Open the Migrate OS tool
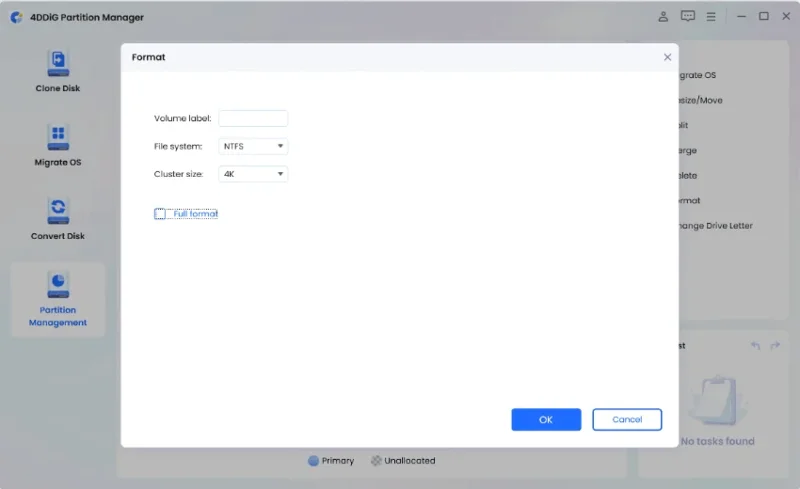This screenshot has height=489, width=800. [58, 145]
